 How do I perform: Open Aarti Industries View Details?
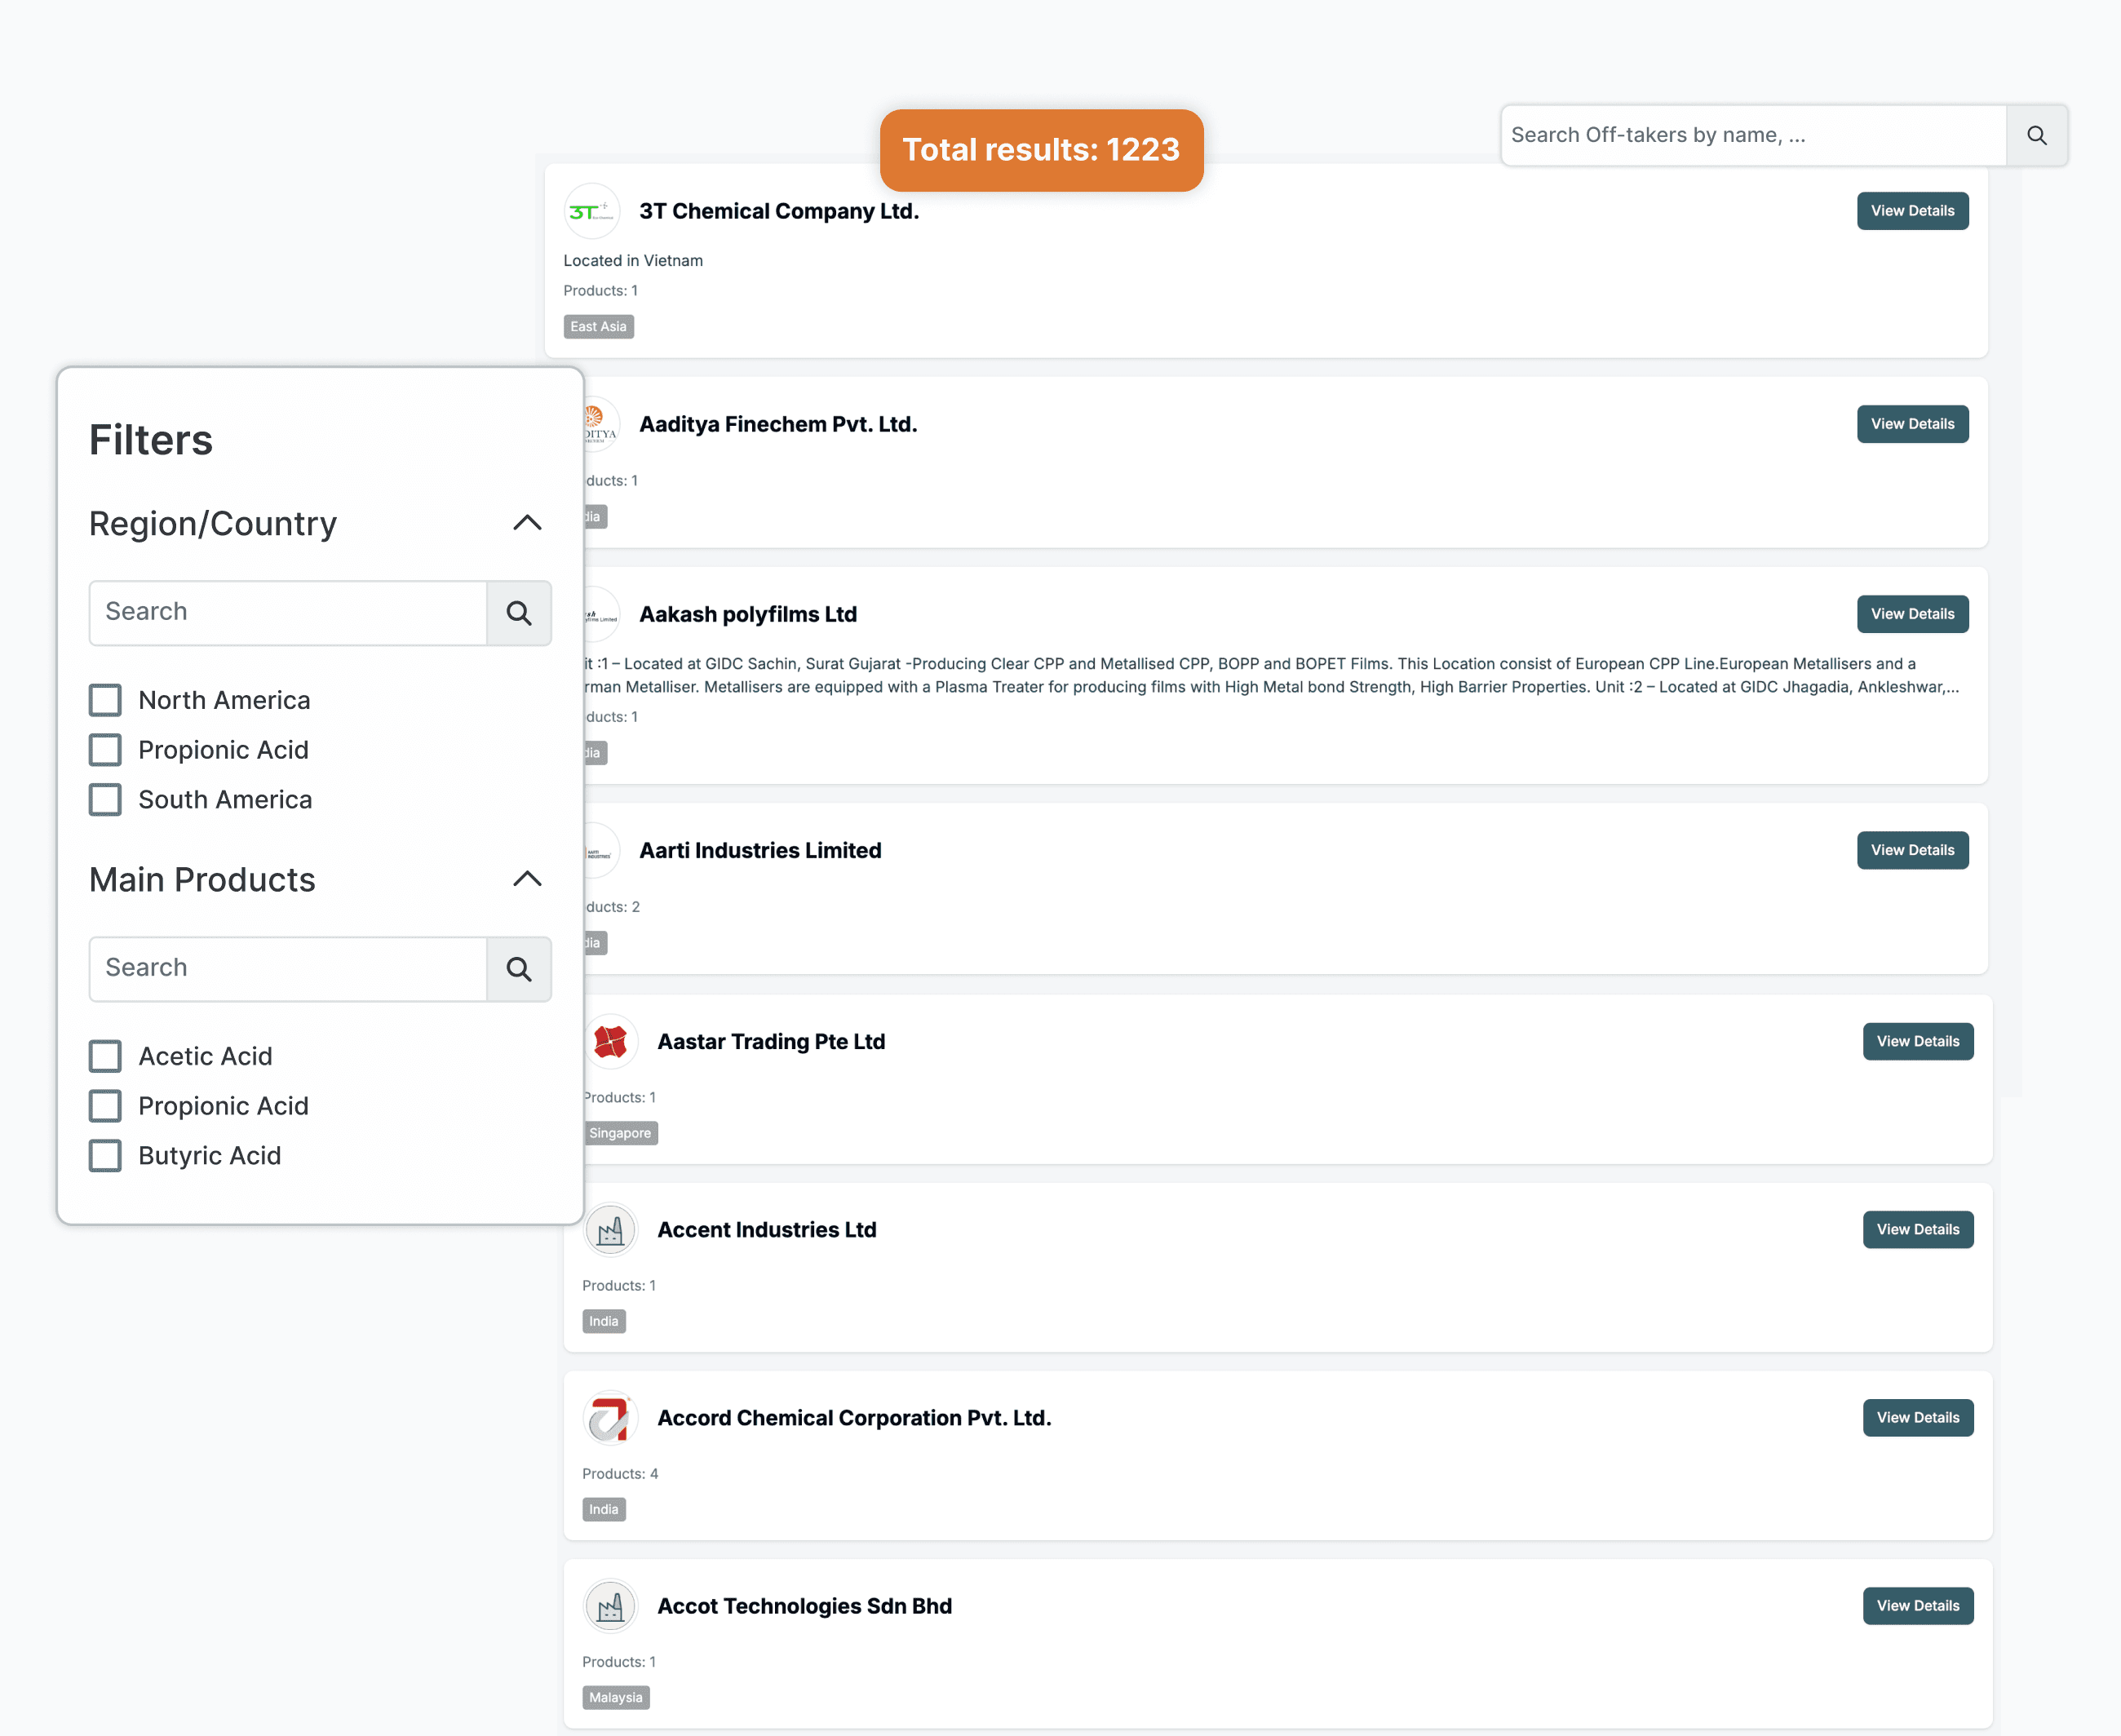point(1912,850)
